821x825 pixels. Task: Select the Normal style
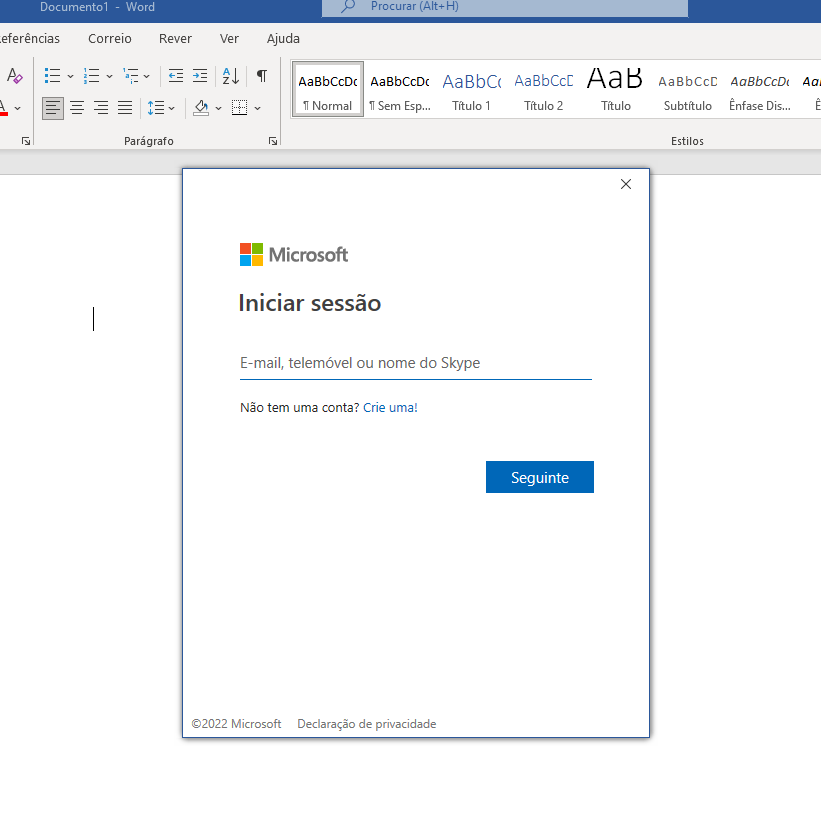click(x=327, y=89)
